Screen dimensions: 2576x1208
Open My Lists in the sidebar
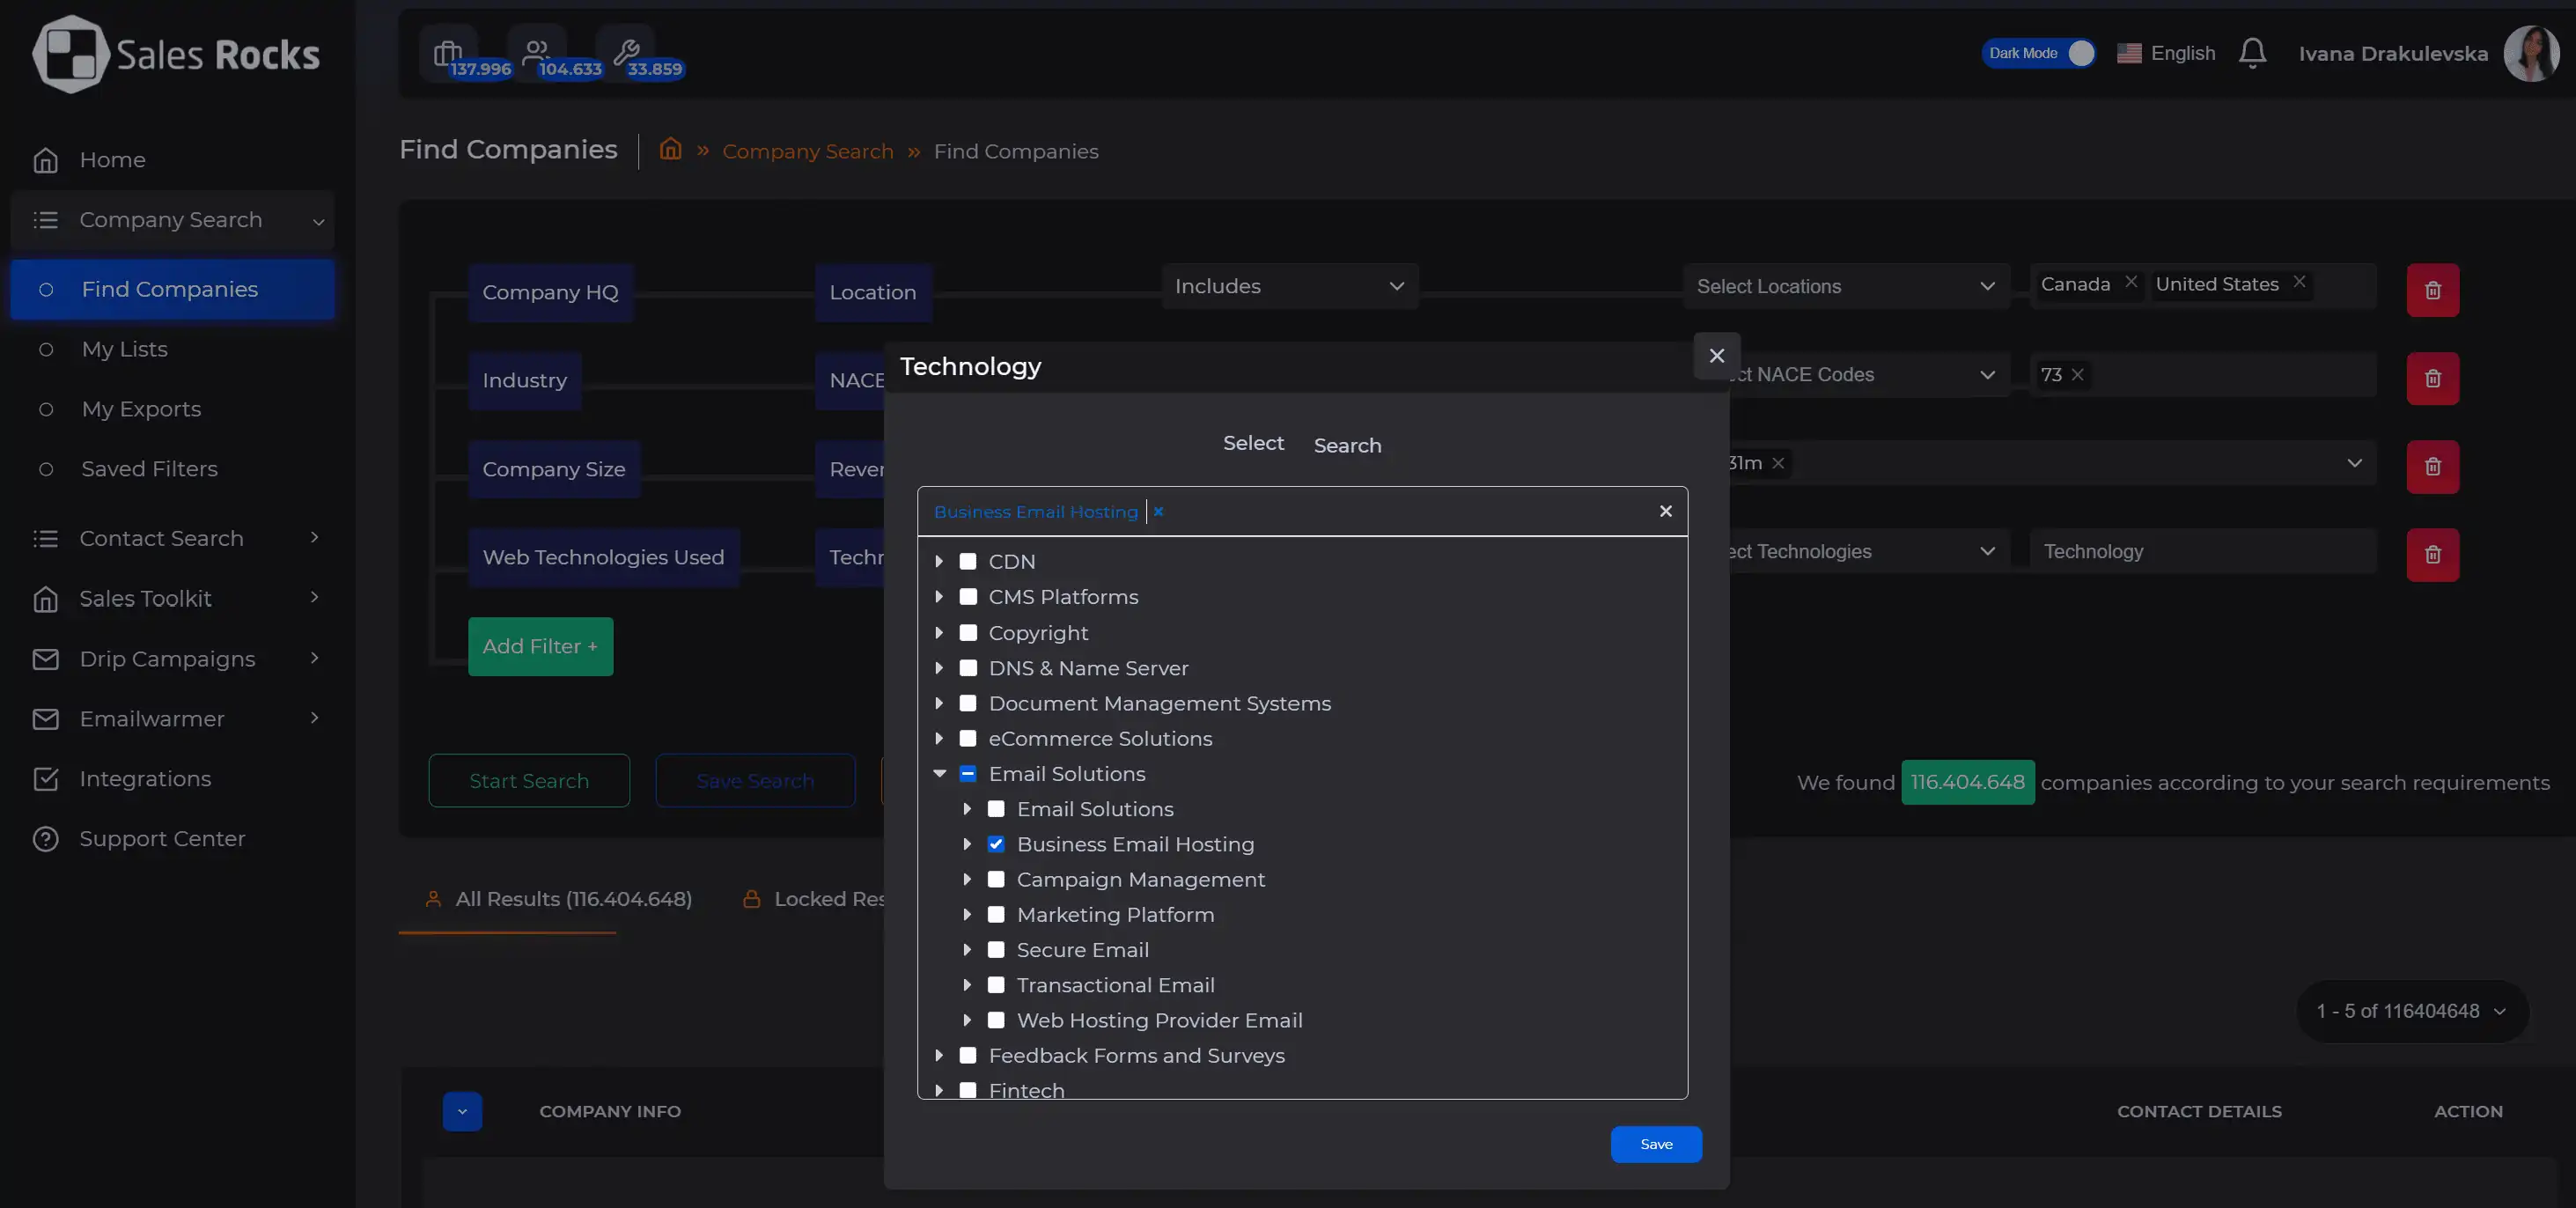click(x=125, y=349)
